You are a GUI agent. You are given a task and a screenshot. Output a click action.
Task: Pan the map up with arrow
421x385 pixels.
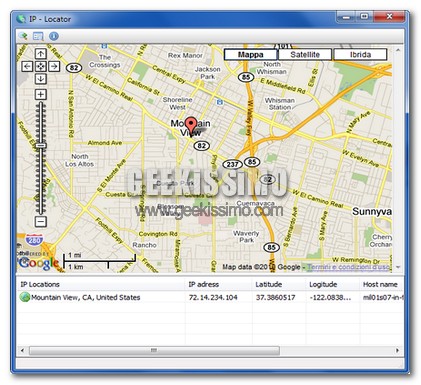click(41, 54)
